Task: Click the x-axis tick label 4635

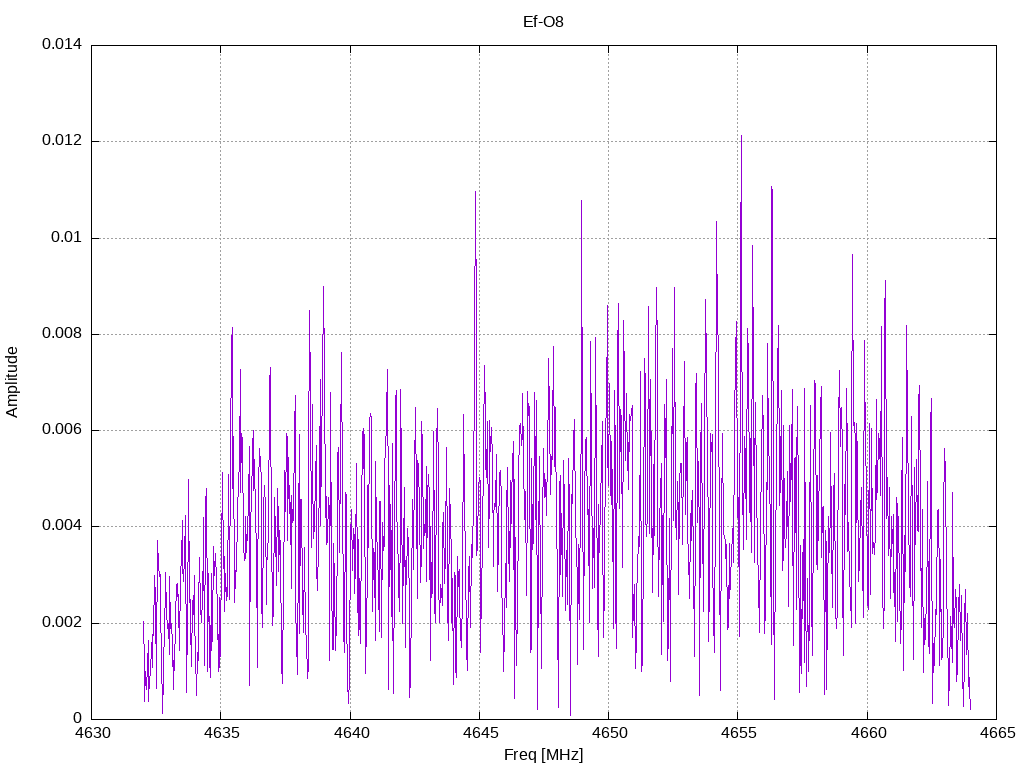Action: (x=221, y=733)
